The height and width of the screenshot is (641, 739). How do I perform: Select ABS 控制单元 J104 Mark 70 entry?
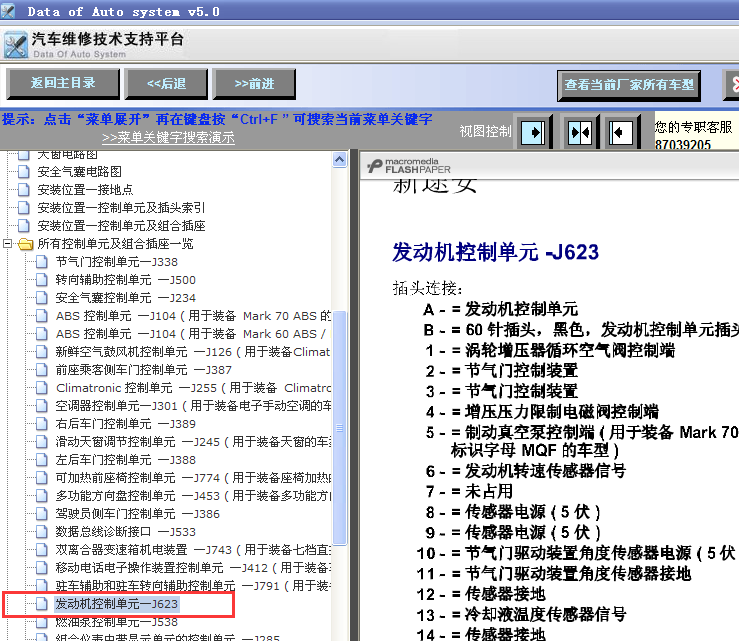(193, 316)
